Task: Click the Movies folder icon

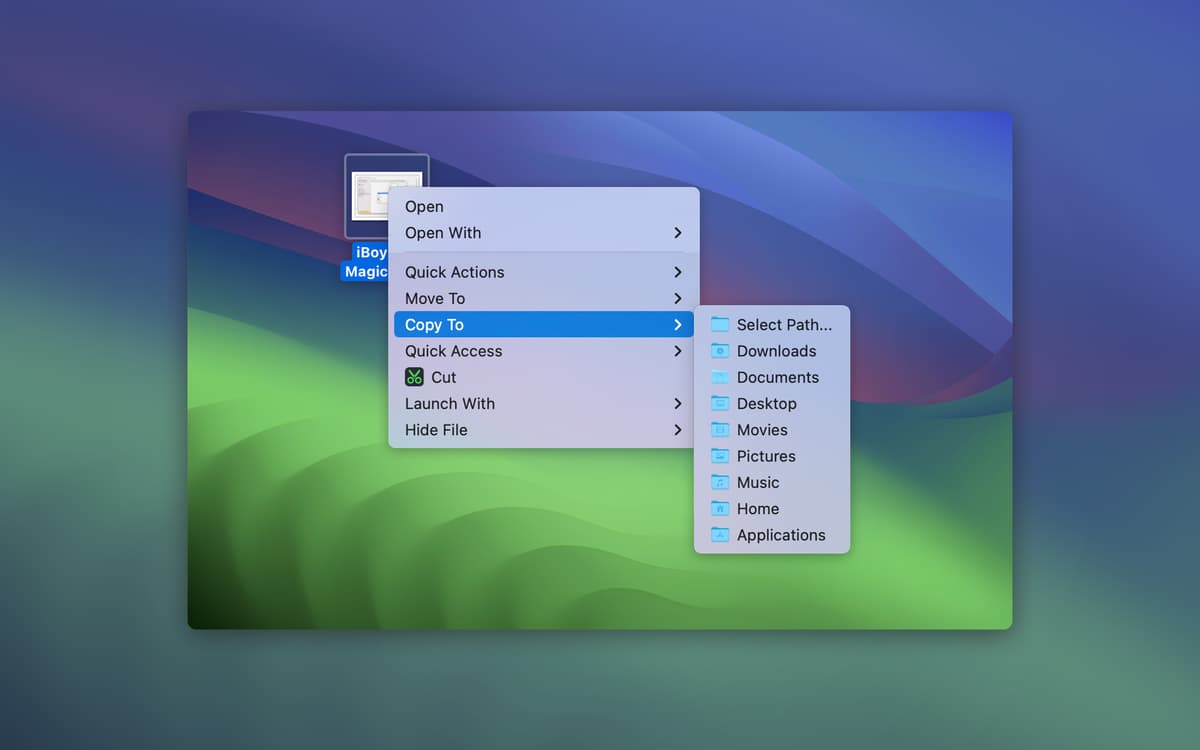Action: (x=720, y=430)
